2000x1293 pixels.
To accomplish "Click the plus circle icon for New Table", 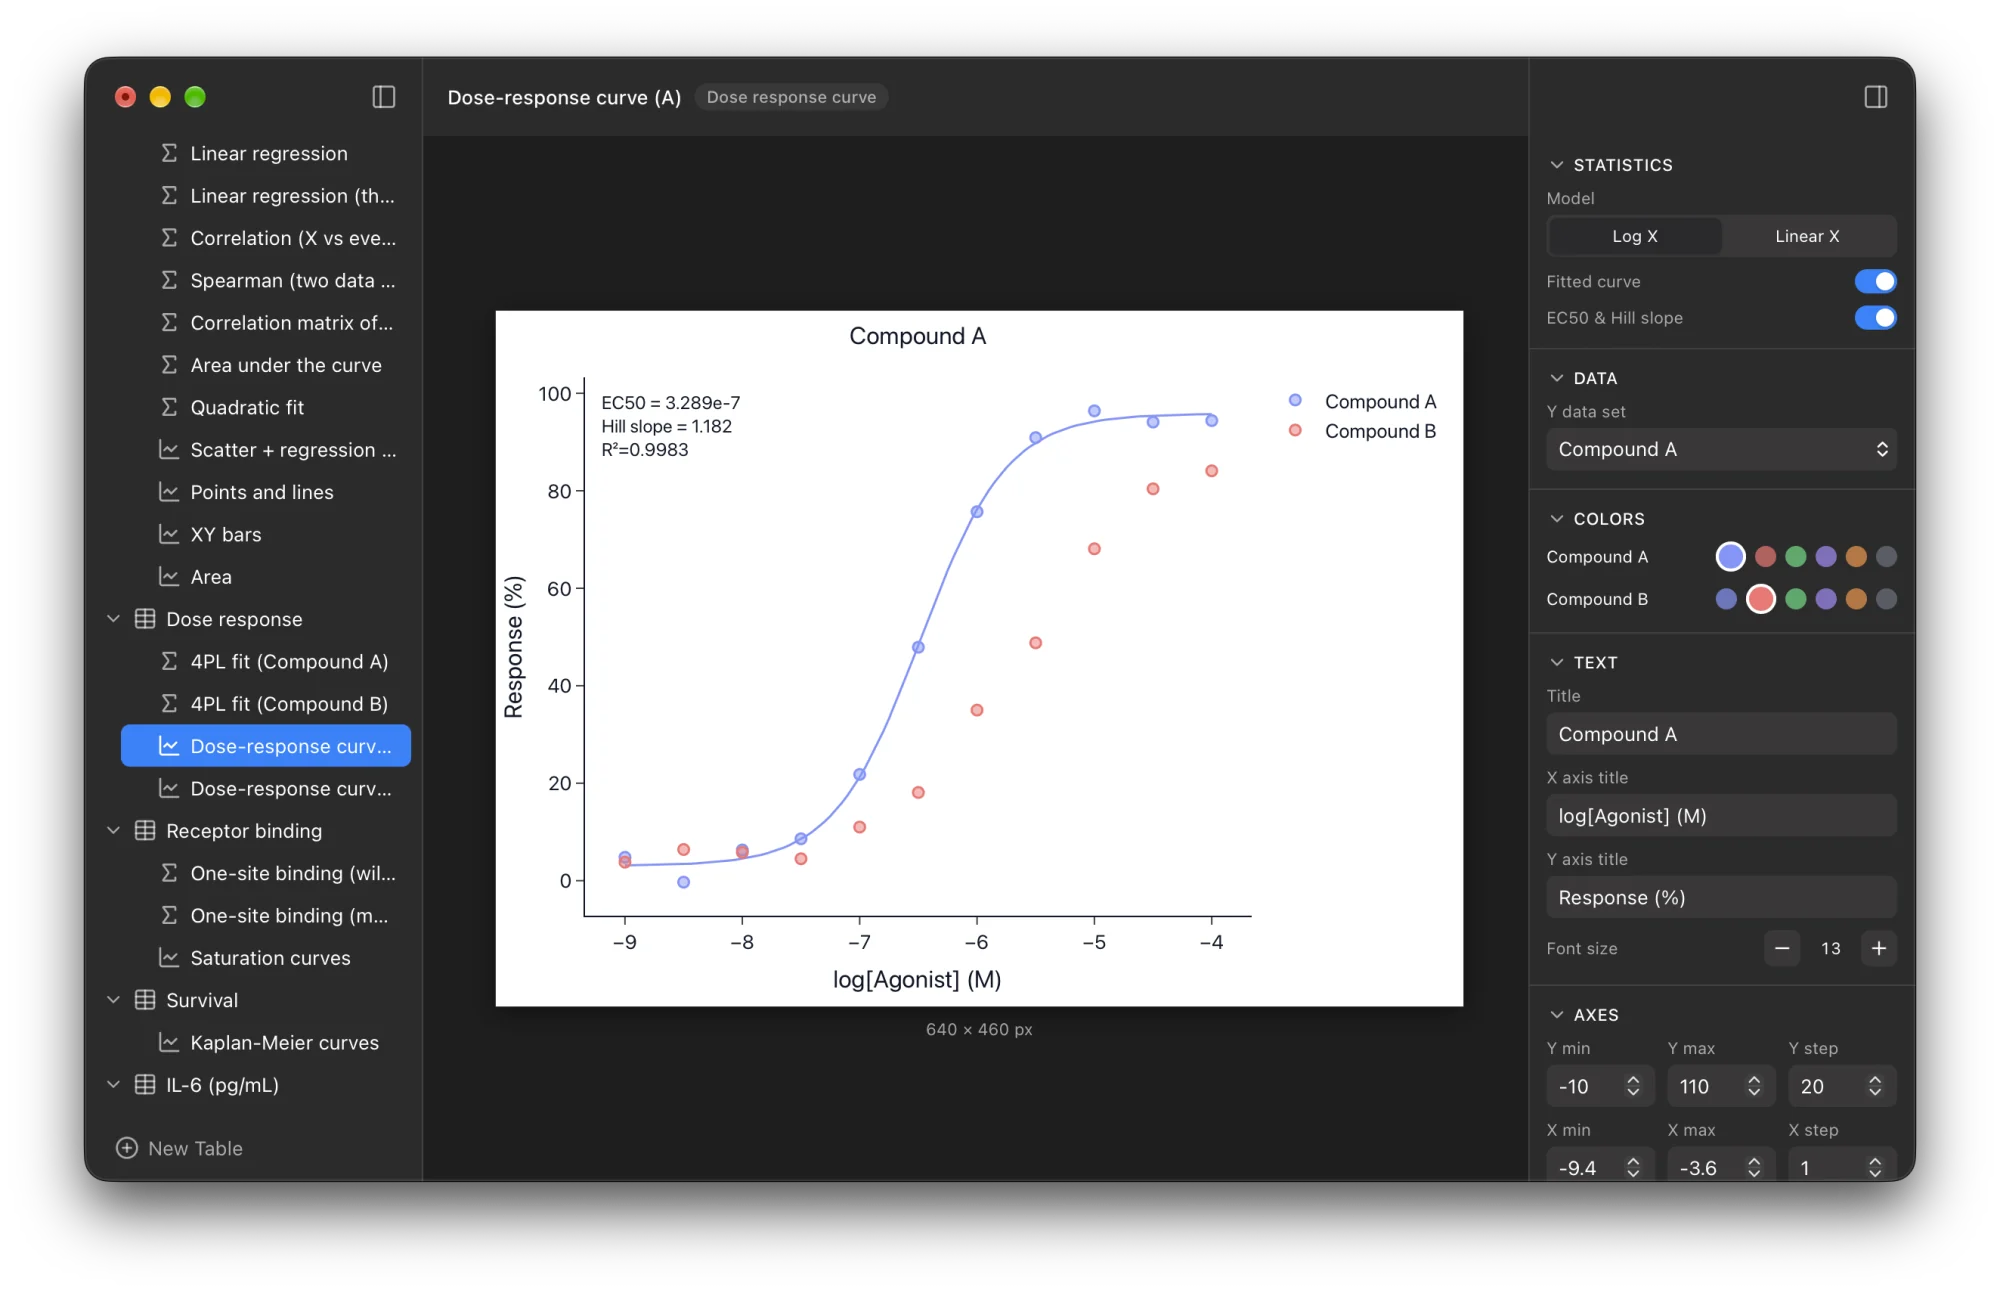I will [127, 1148].
